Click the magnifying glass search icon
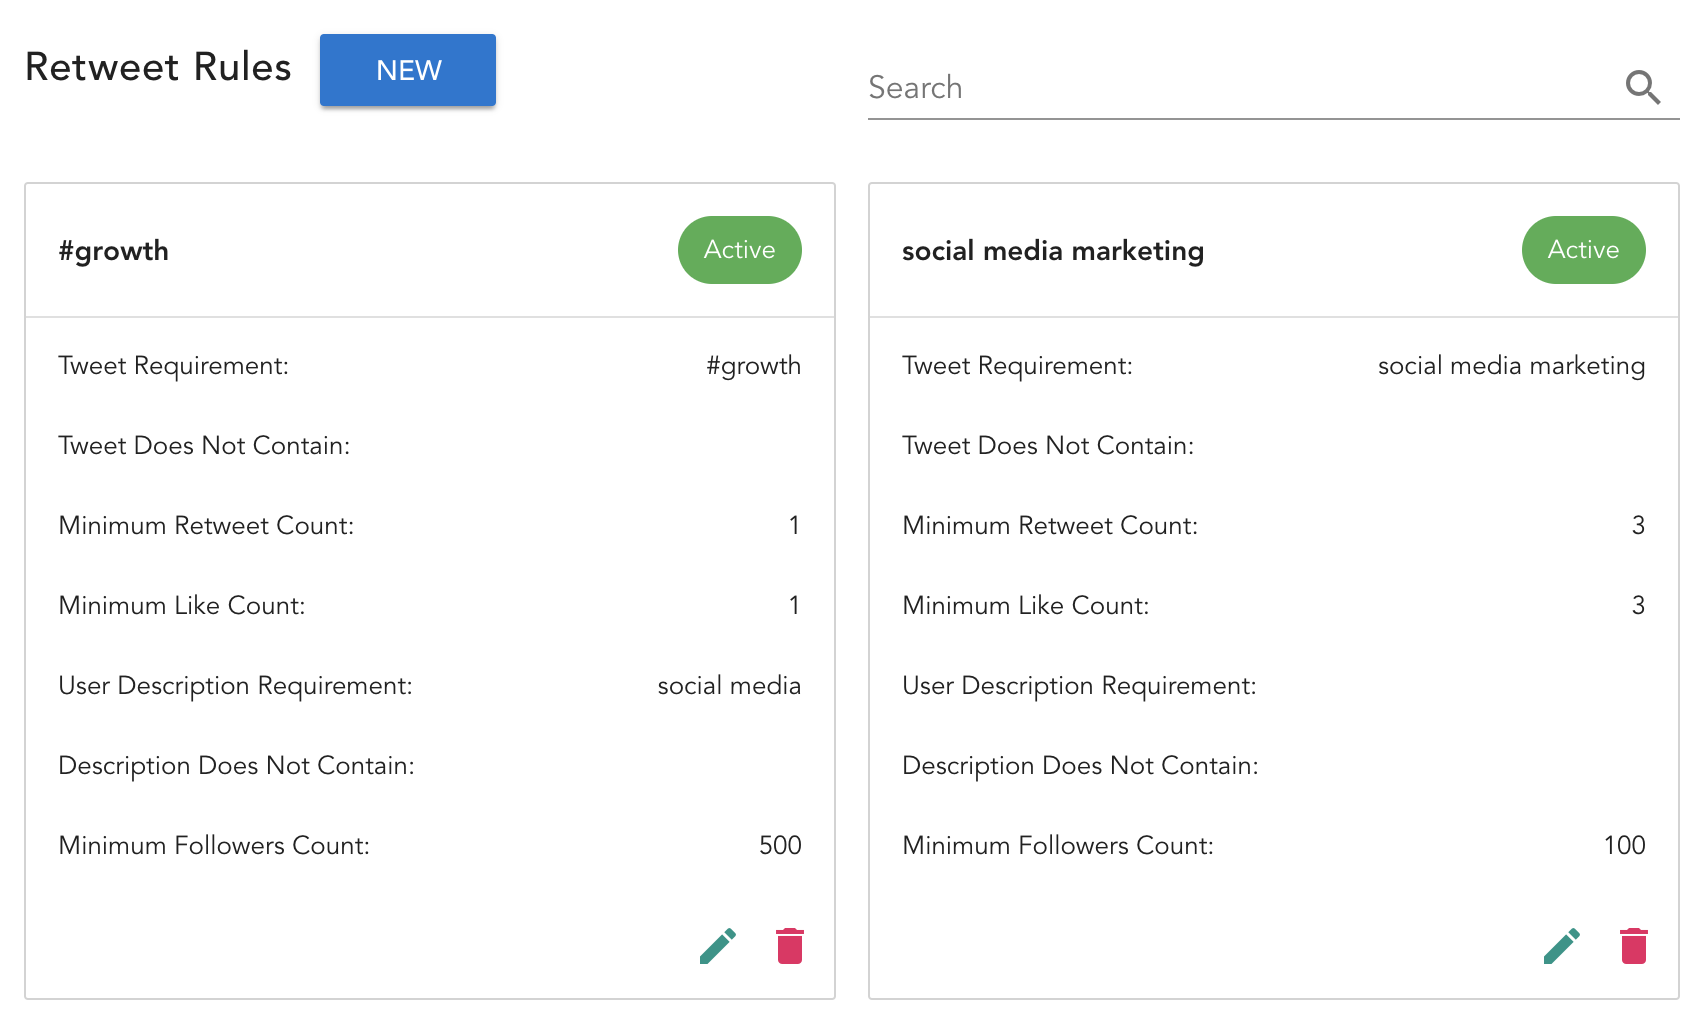 point(1642,88)
